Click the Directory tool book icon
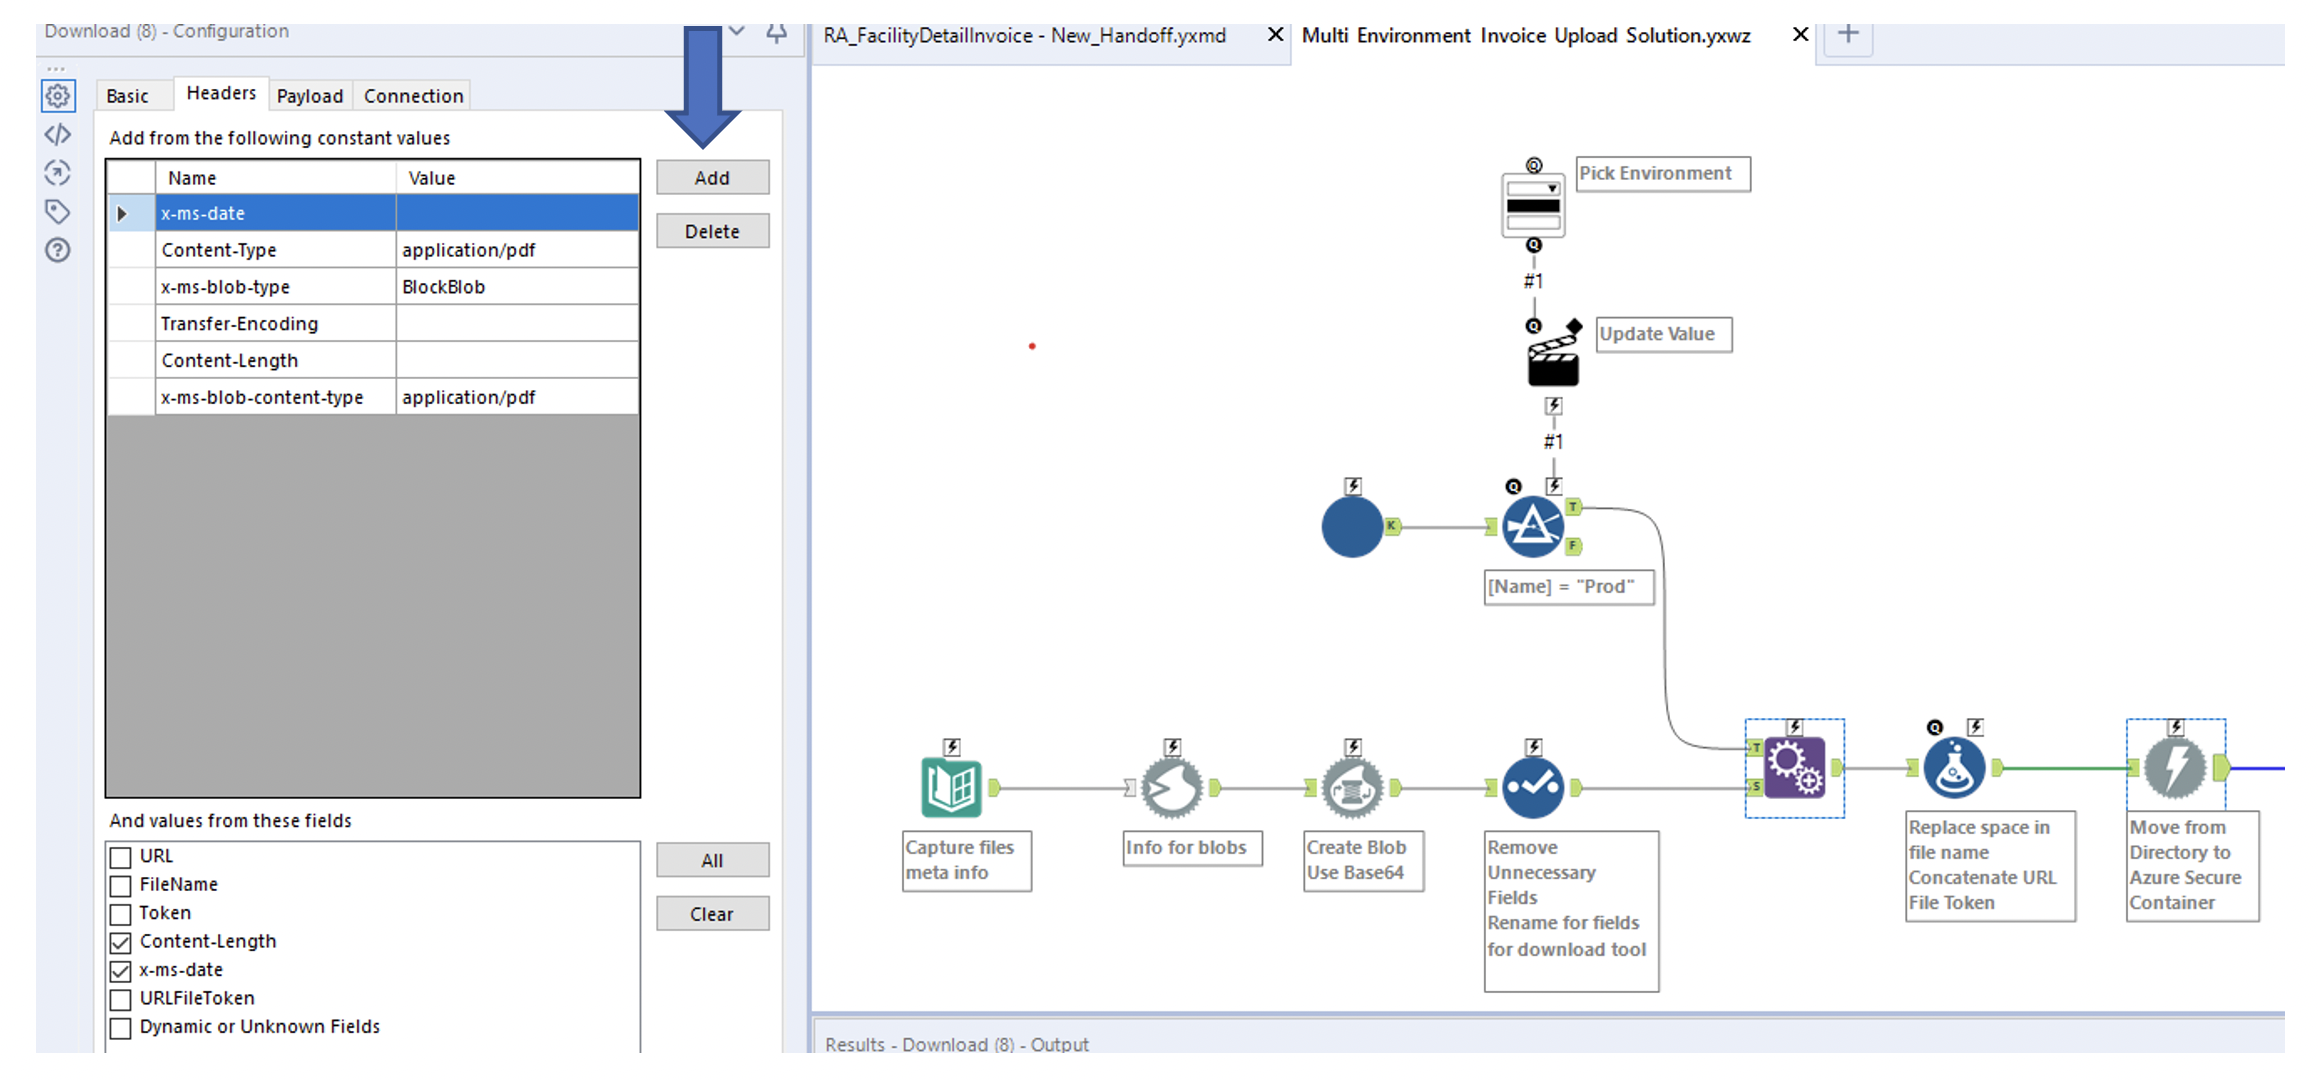2318x1080 pixels. 950,788
